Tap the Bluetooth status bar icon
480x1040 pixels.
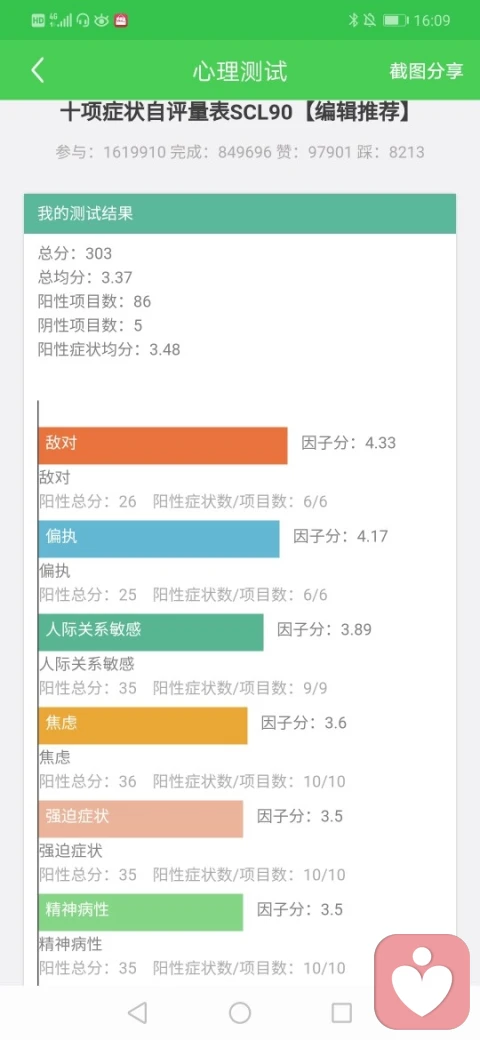pos(353,21)
